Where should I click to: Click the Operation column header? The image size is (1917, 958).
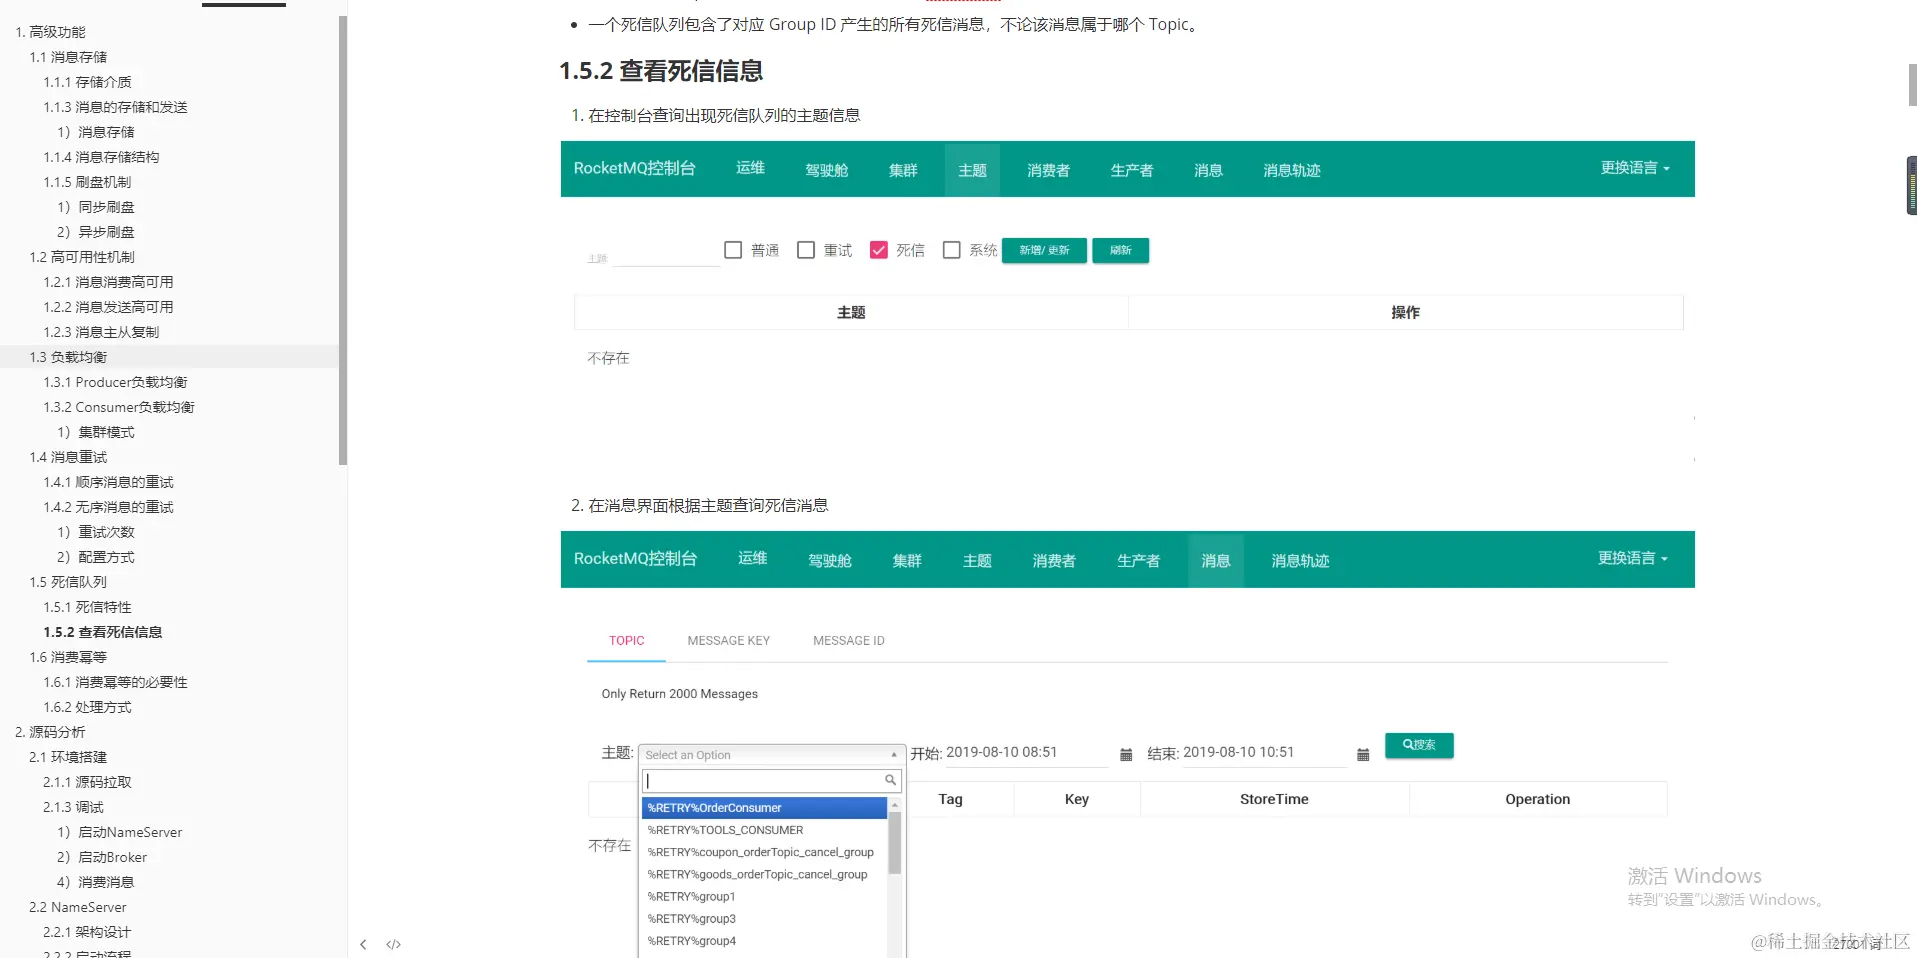pos(1537,799)
